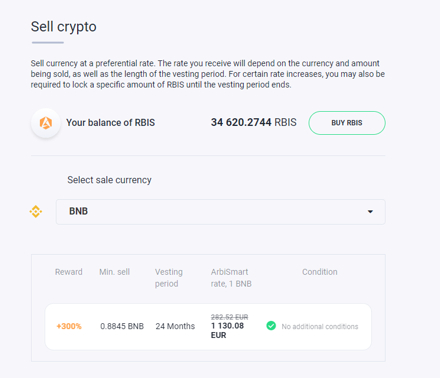Click the Sell crypto page heading
The height and width of the screenshot is (378, 440).
[x=64, y=27]
